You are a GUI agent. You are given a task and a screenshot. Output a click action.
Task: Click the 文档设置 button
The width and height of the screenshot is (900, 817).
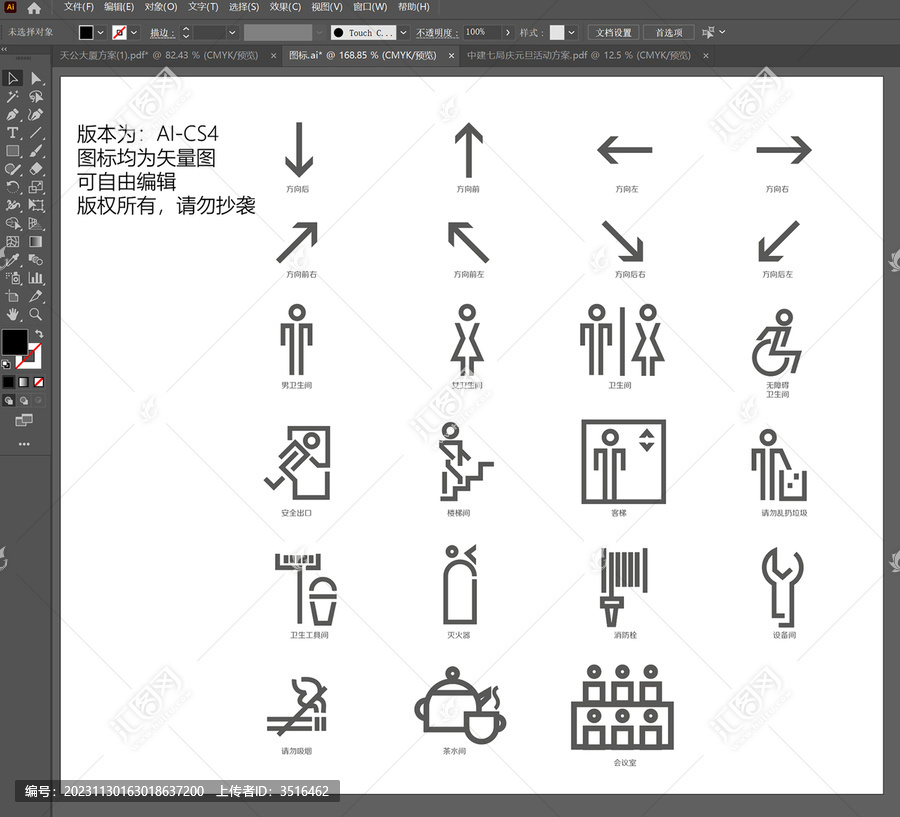(613, 33)
